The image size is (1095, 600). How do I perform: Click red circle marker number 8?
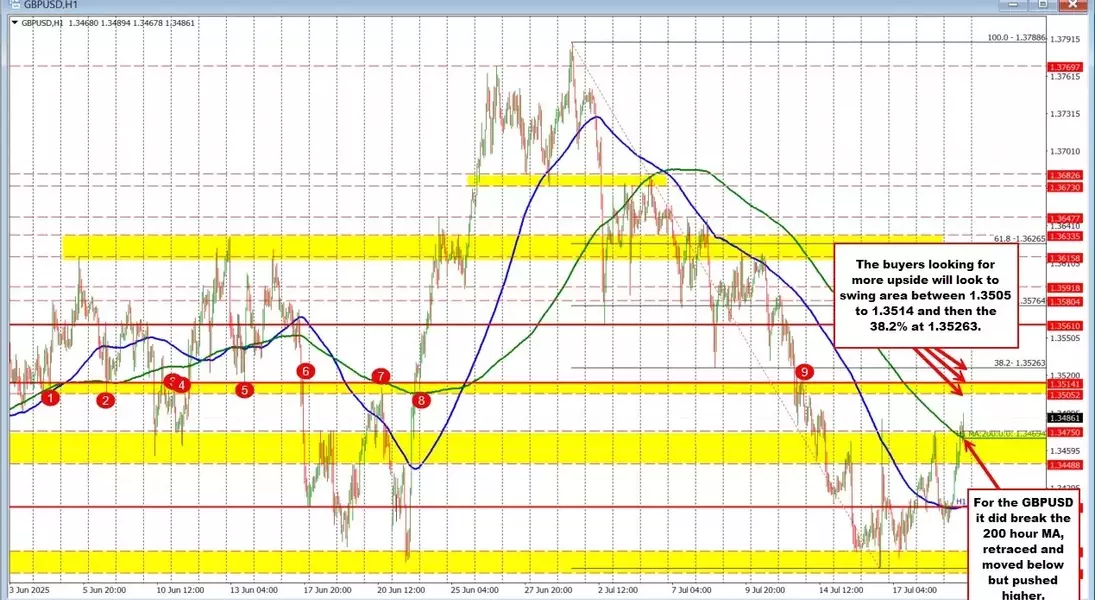[x=421, y=400]
